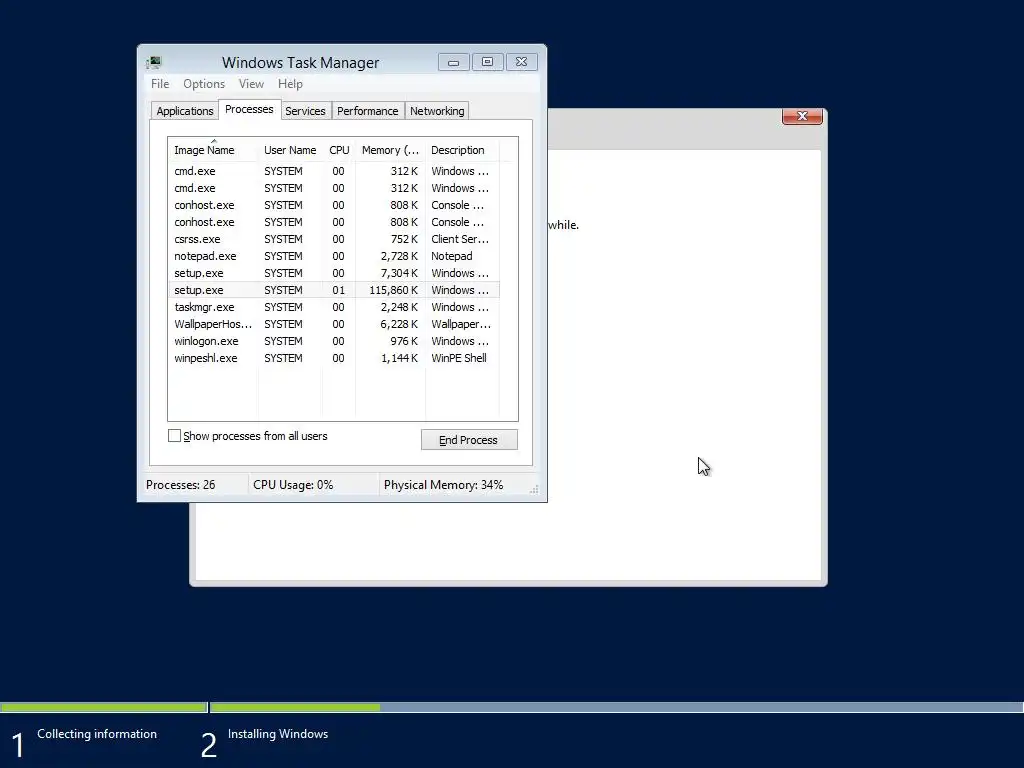Click Physical Memory: 34% in the status bar
Viewport: 1024px width, 768px height.
tap(443, 485)
